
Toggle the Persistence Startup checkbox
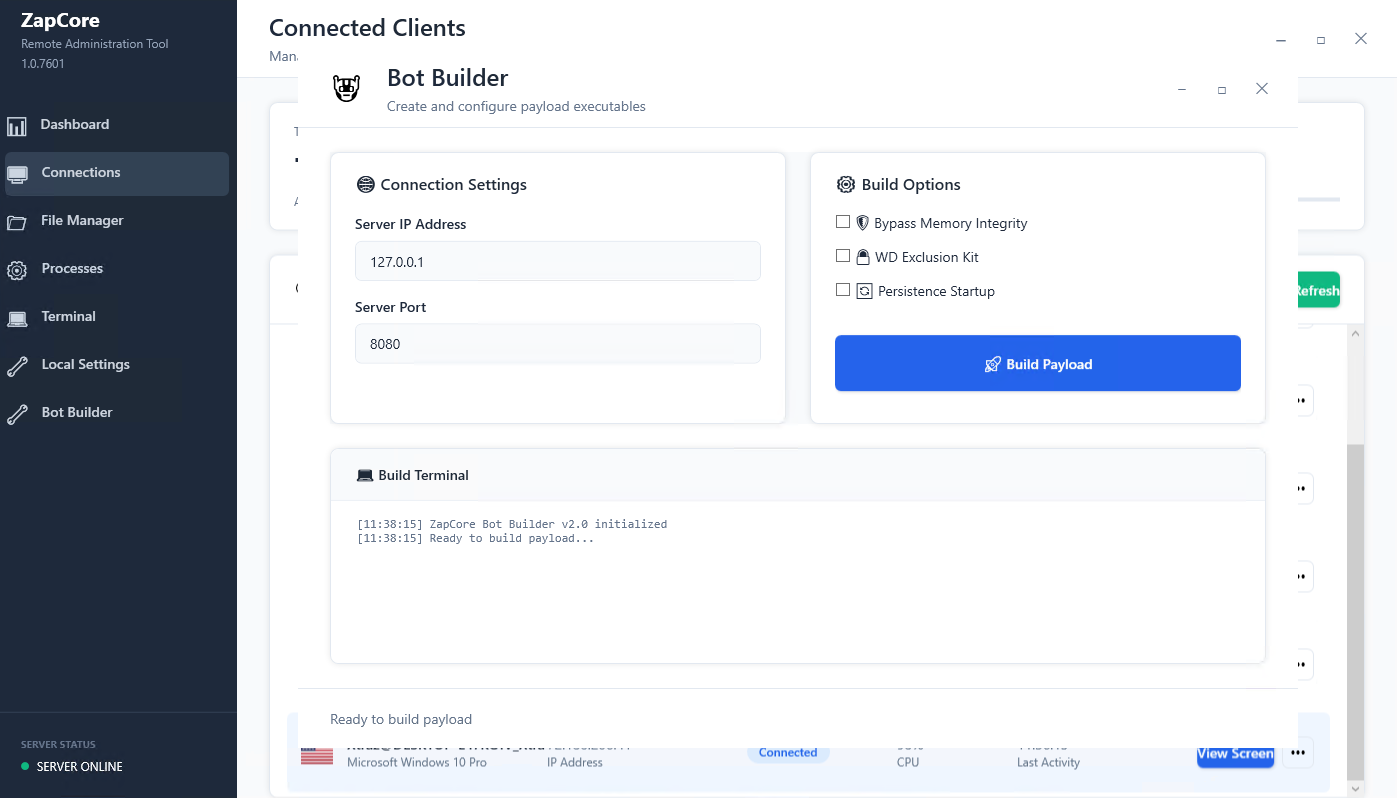tap(843, 290)
